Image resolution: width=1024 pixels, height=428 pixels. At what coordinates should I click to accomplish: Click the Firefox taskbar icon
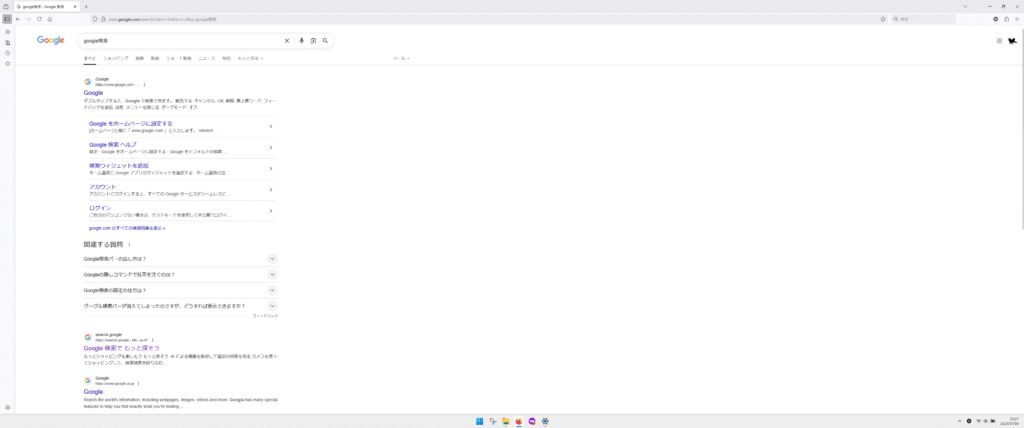tap(519, 421)
